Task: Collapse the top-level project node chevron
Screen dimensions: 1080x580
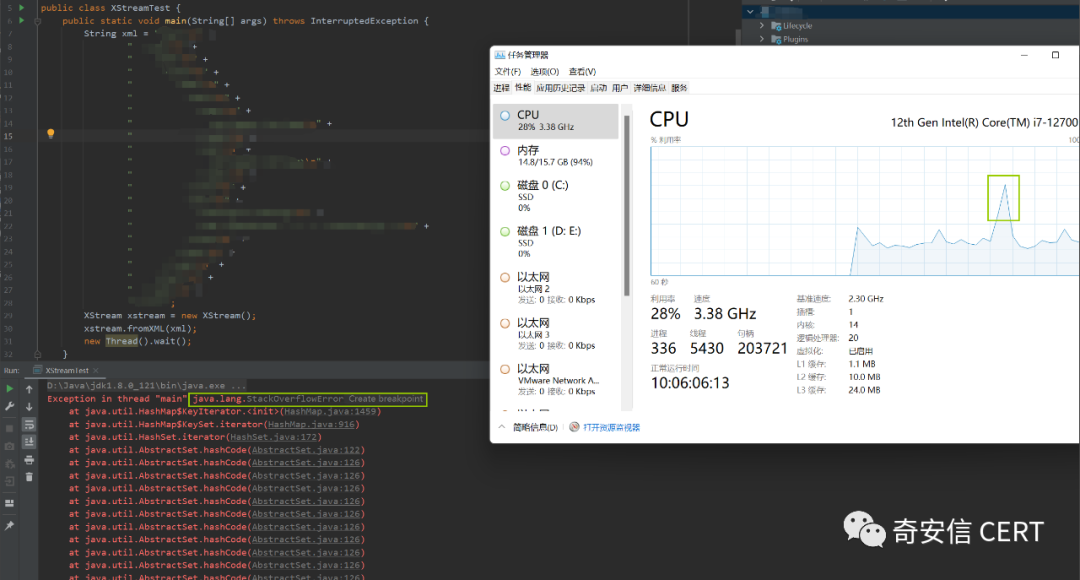Action: pyautogui.click(x=750, y=12)
